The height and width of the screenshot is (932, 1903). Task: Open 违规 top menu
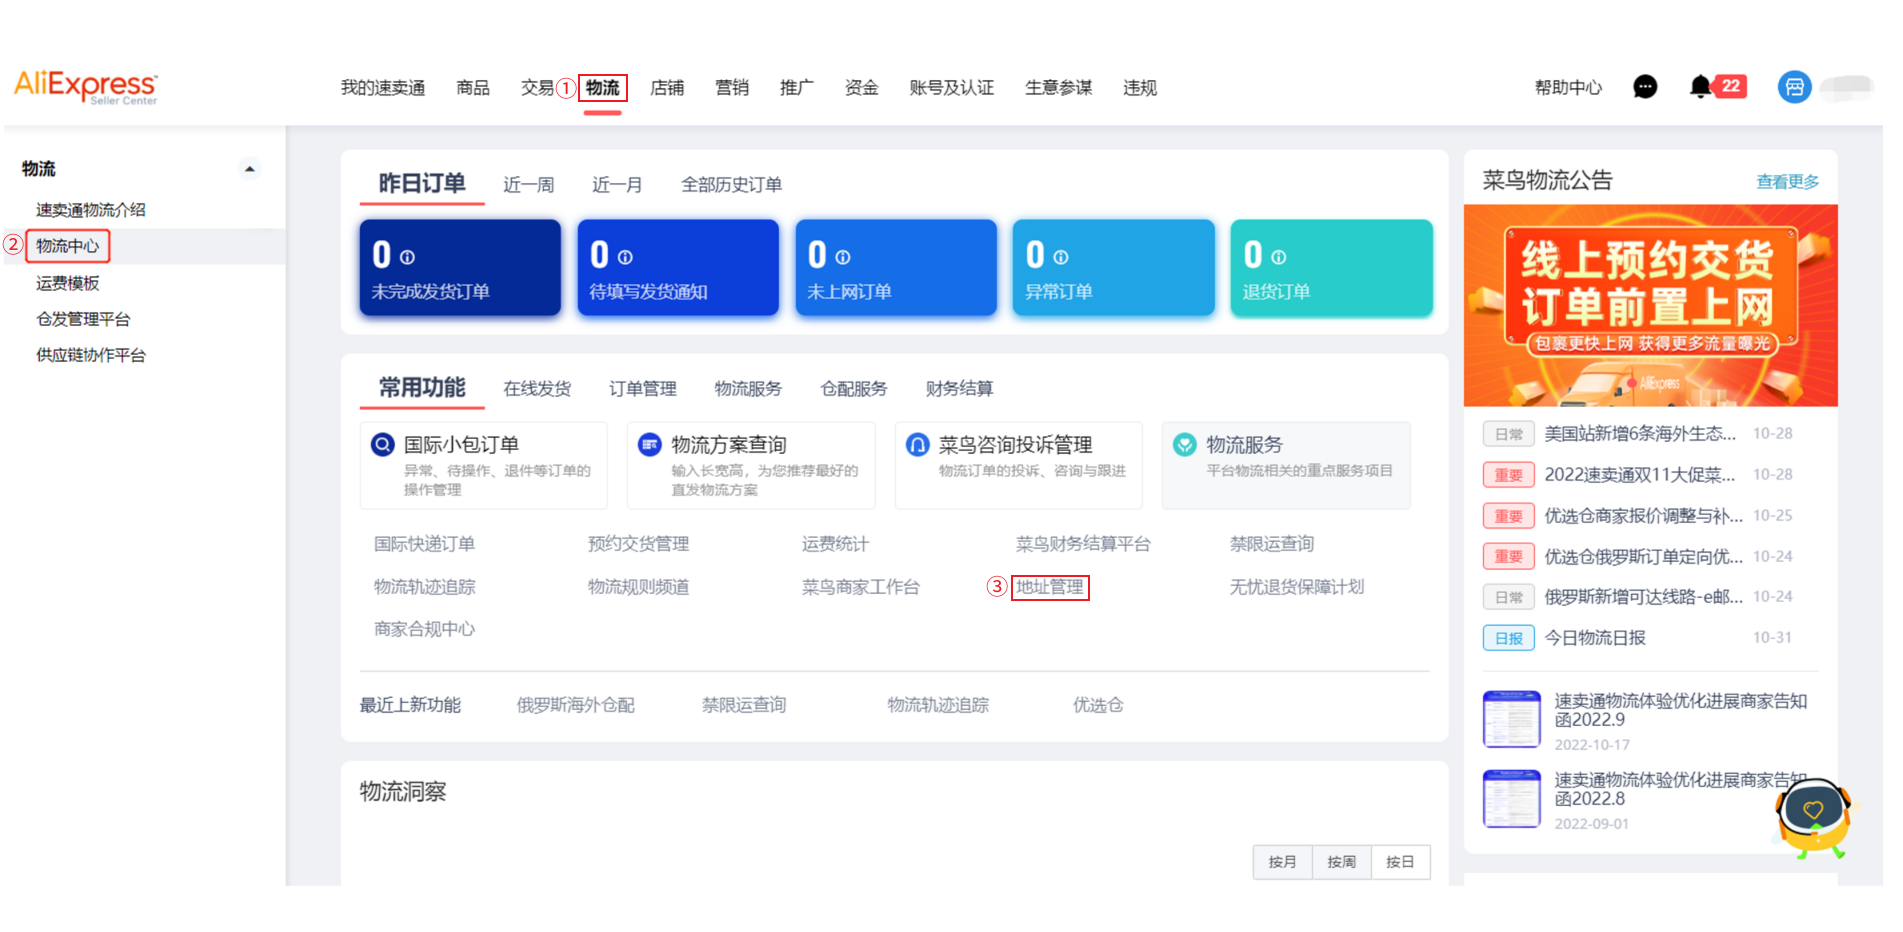[1140, 88]
